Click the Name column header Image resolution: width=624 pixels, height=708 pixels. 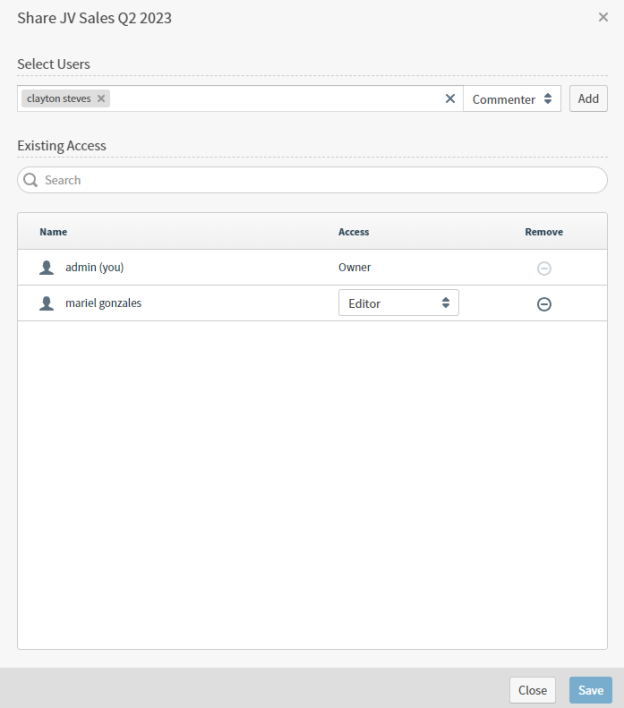[54, 232]
